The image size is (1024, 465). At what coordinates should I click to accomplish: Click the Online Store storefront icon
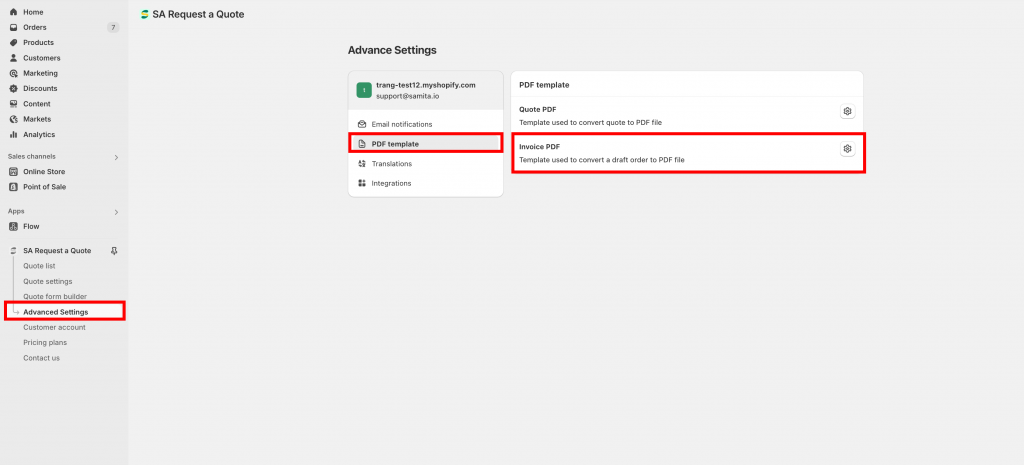tap(13, 172)
